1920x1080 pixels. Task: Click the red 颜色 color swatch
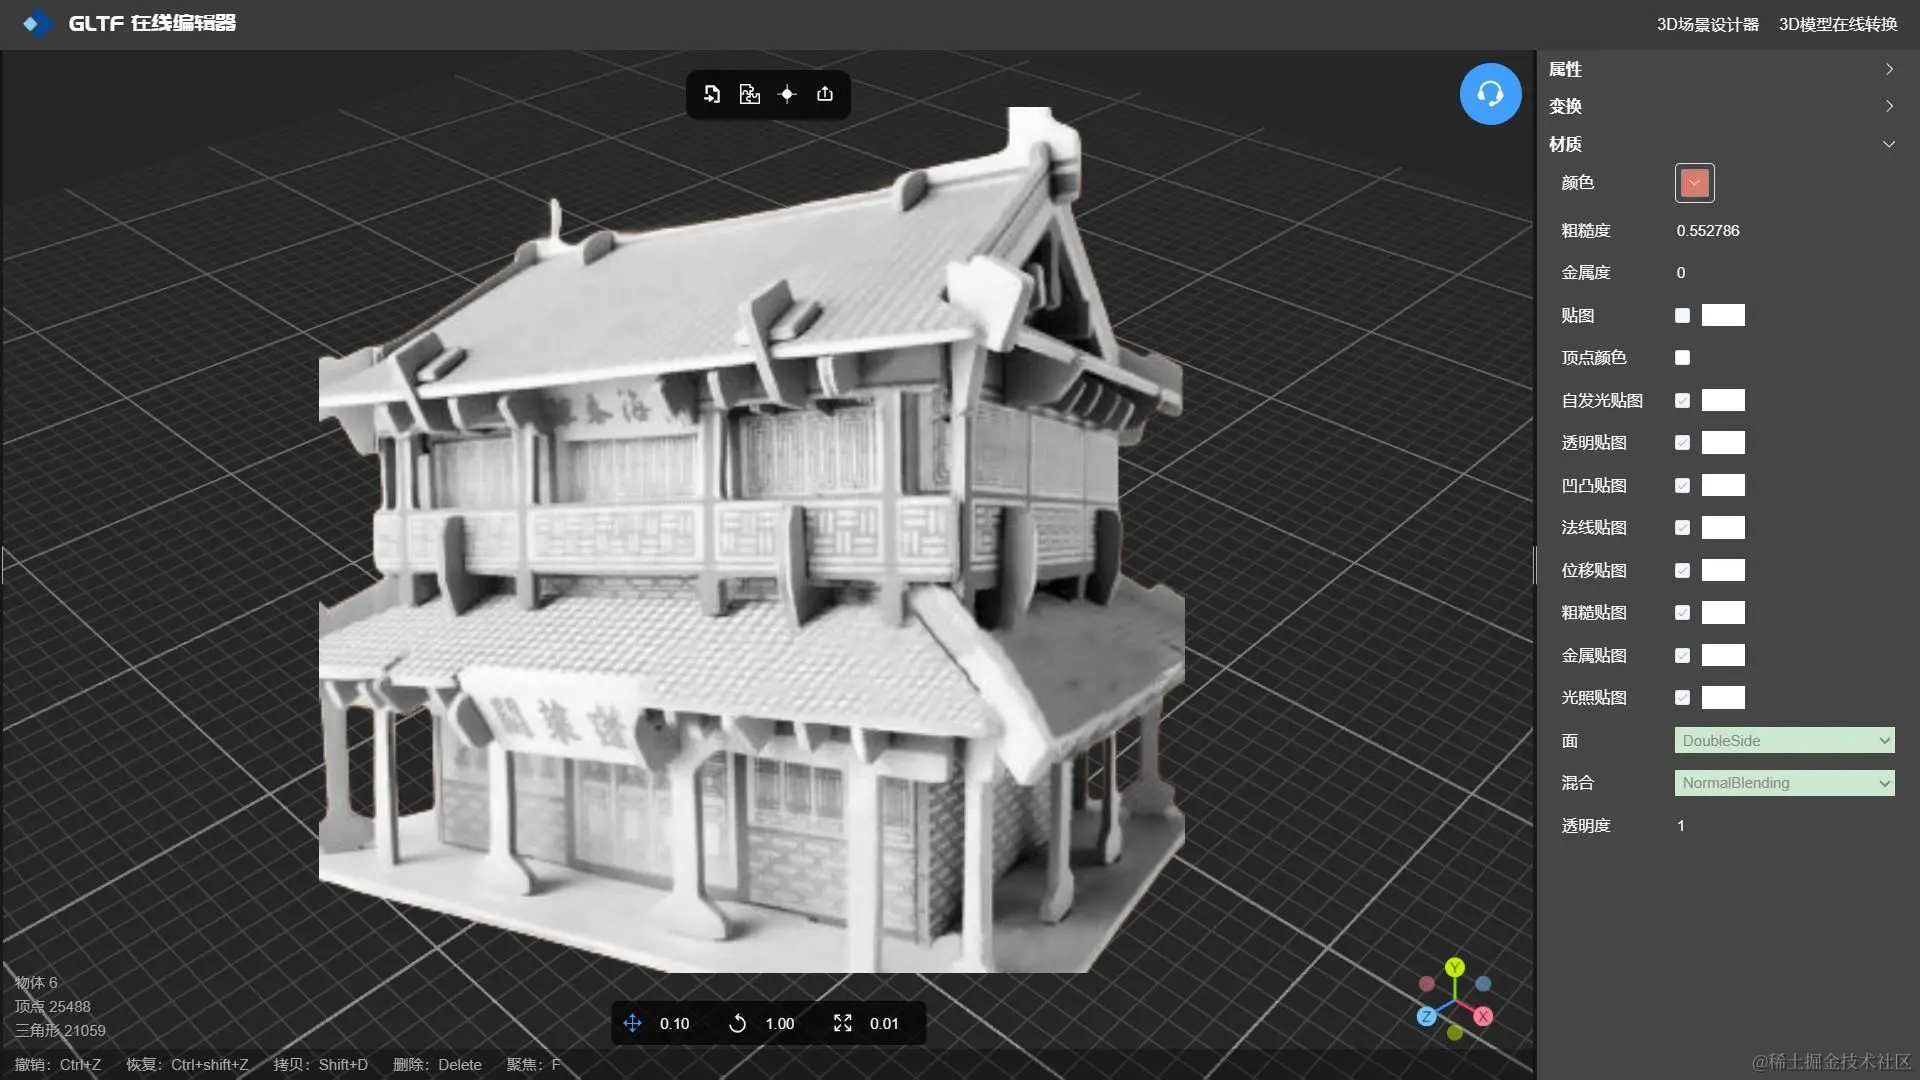click(1694, 183)
